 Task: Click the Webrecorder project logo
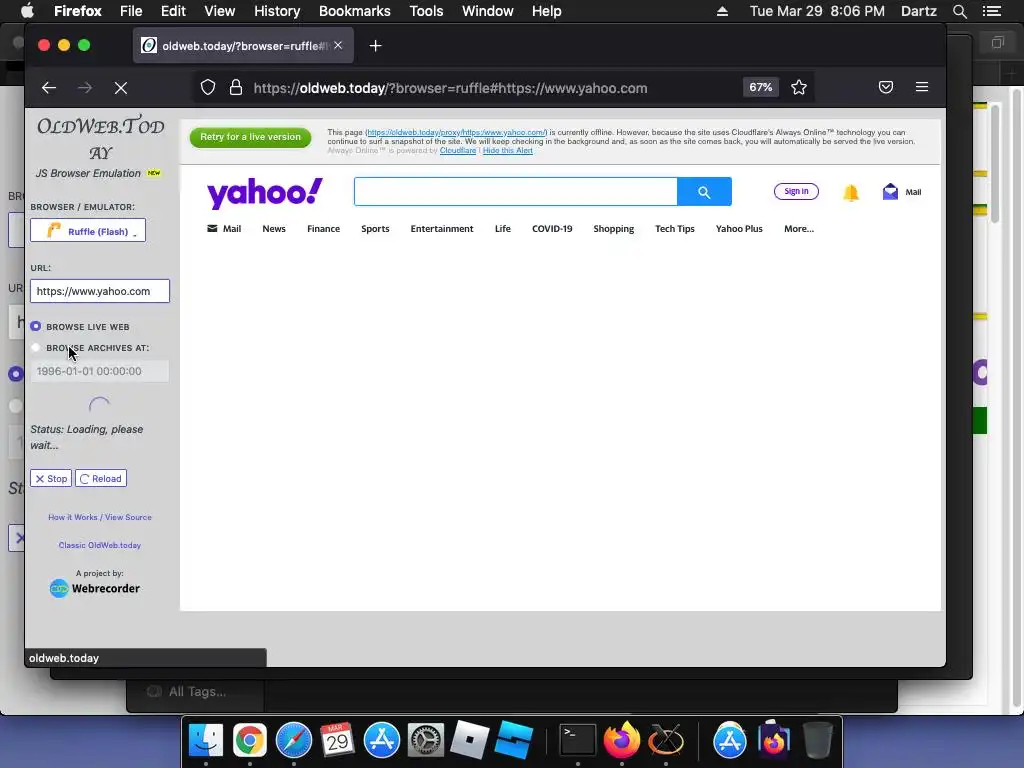coord(95,588)
